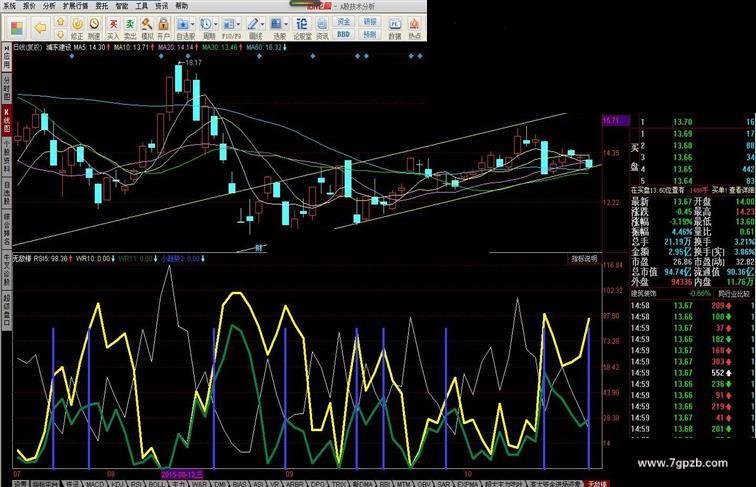Image resolution: width=756 pixels, height=487 pixels.
Task: Open the 智能 menu
Action: (x=122, y=6)
